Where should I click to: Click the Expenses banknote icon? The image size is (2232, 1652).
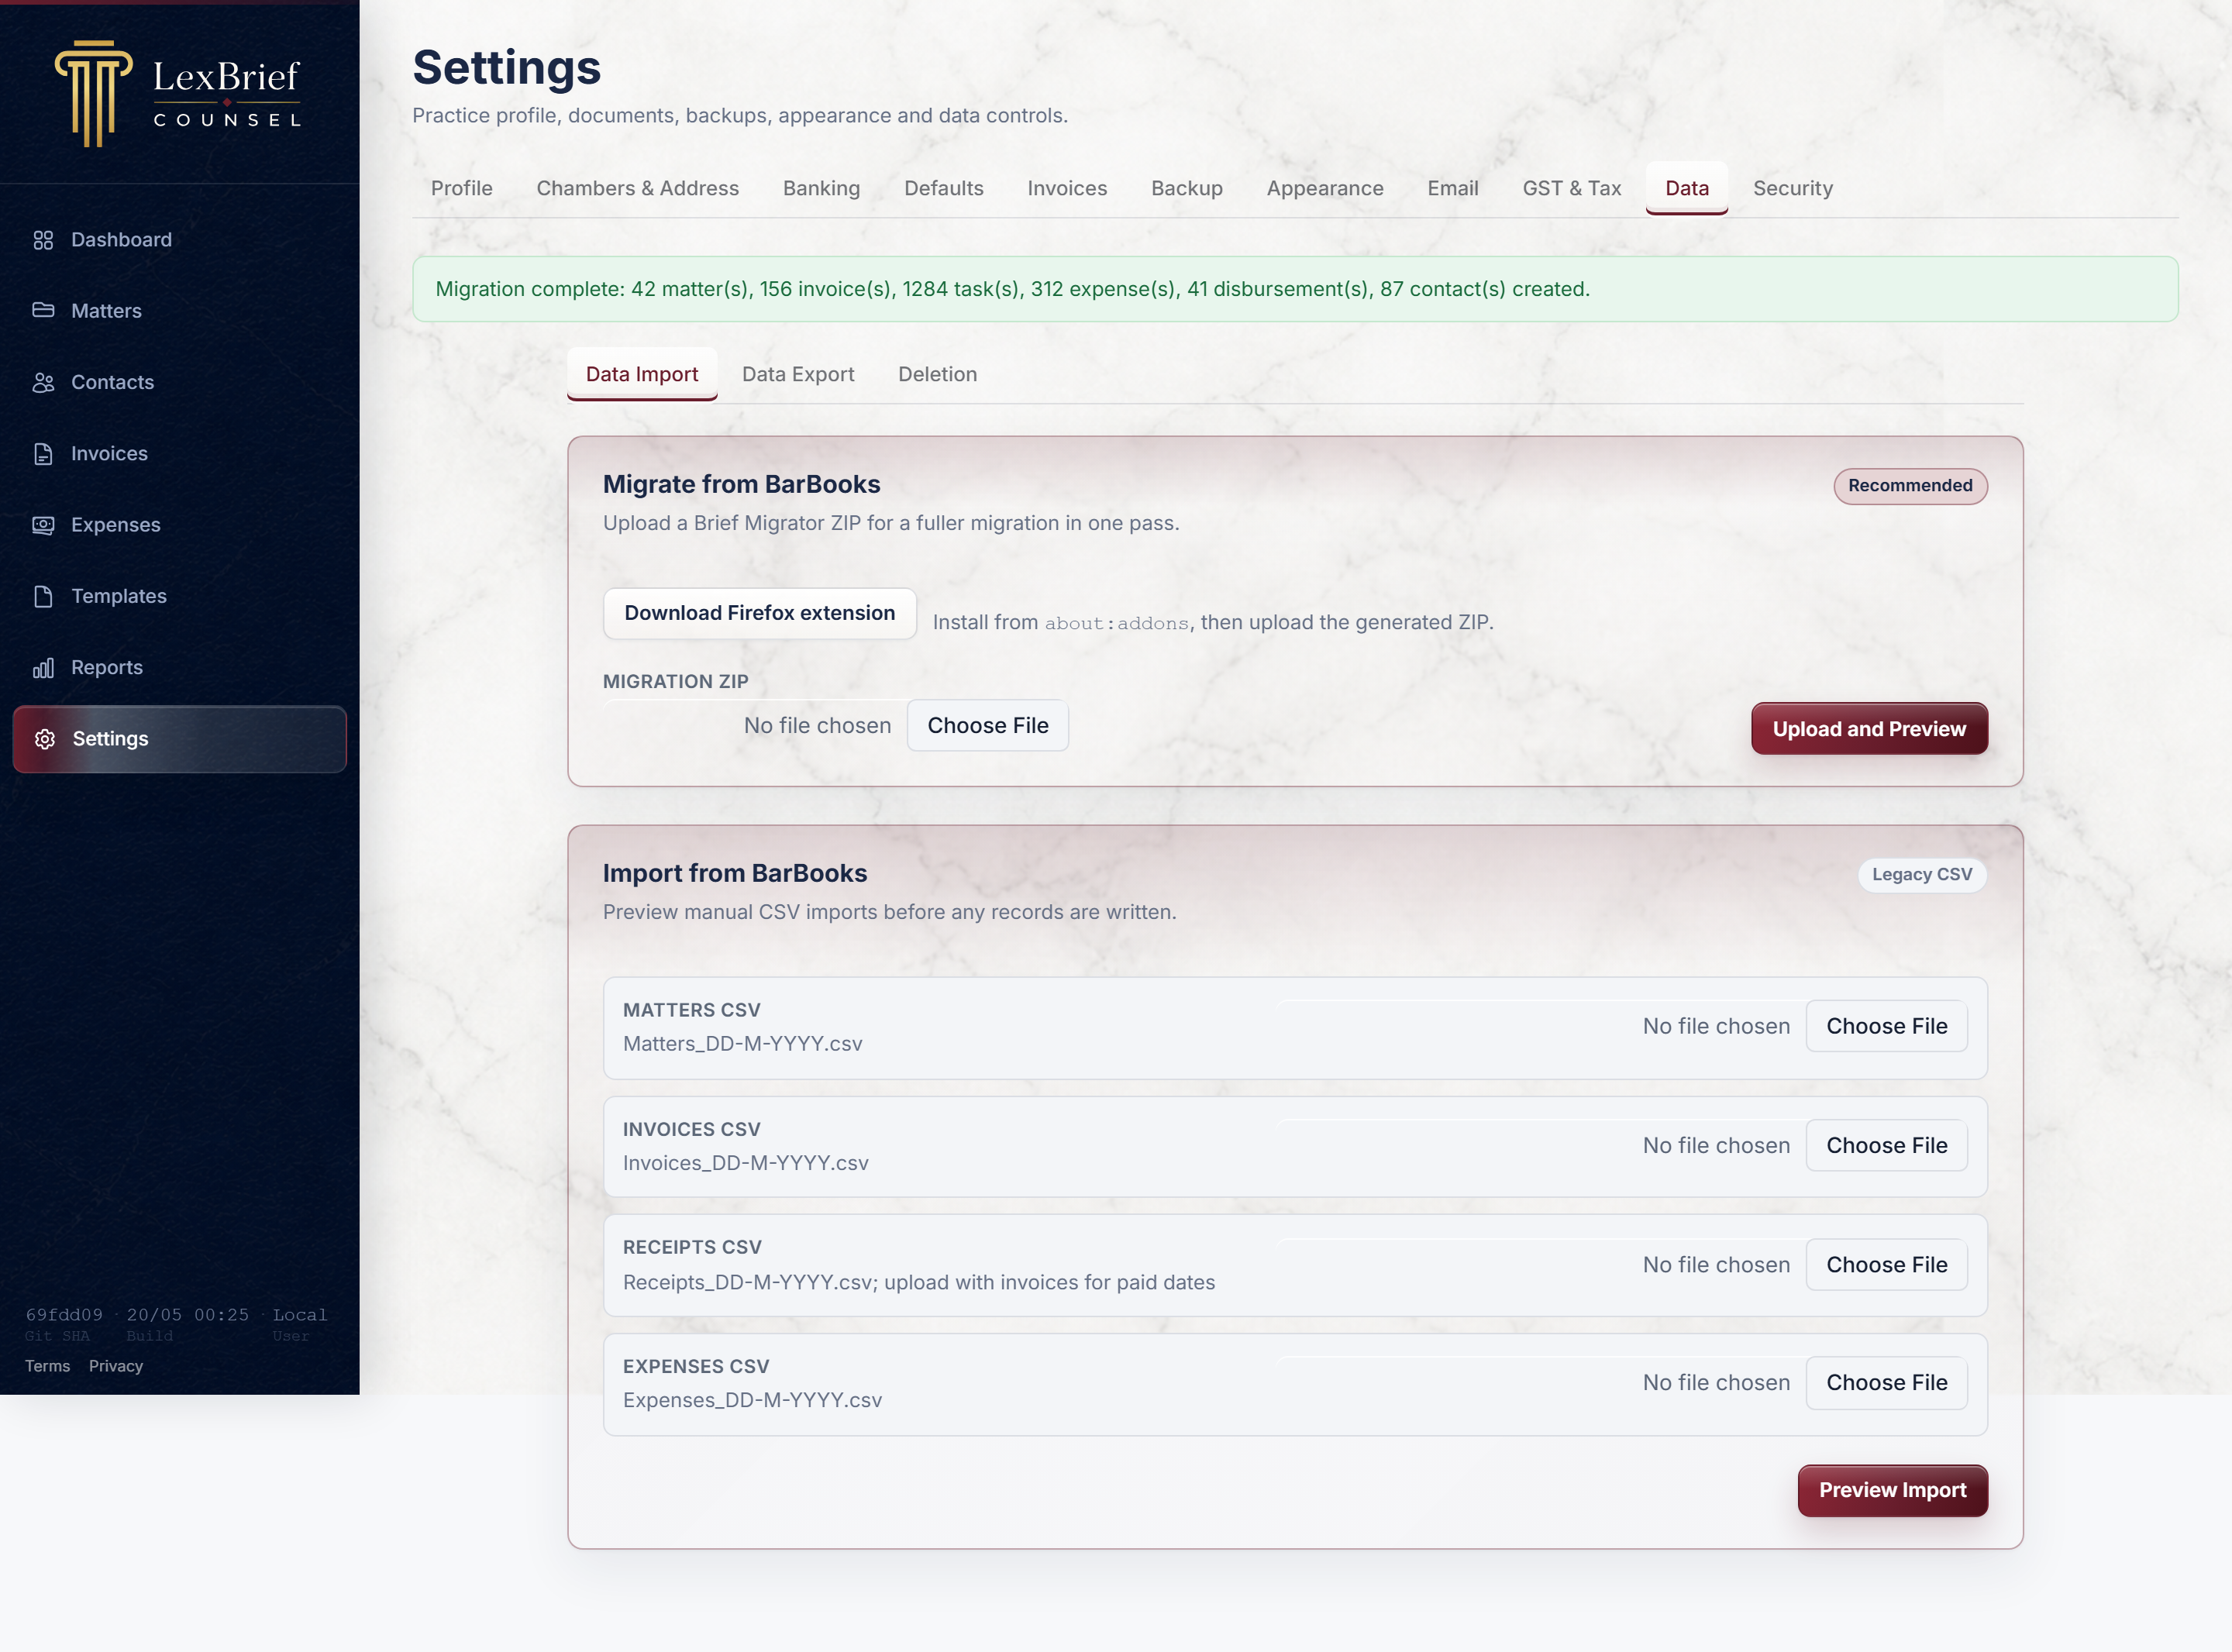tap(43, 525)
